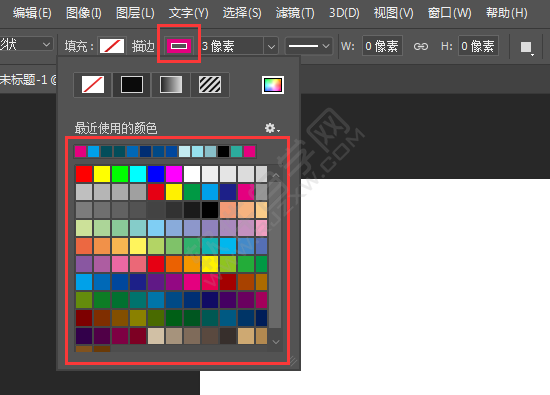Click the fill no-color swatch
This screenshot has width=550, height=395.
pos(112,46)
